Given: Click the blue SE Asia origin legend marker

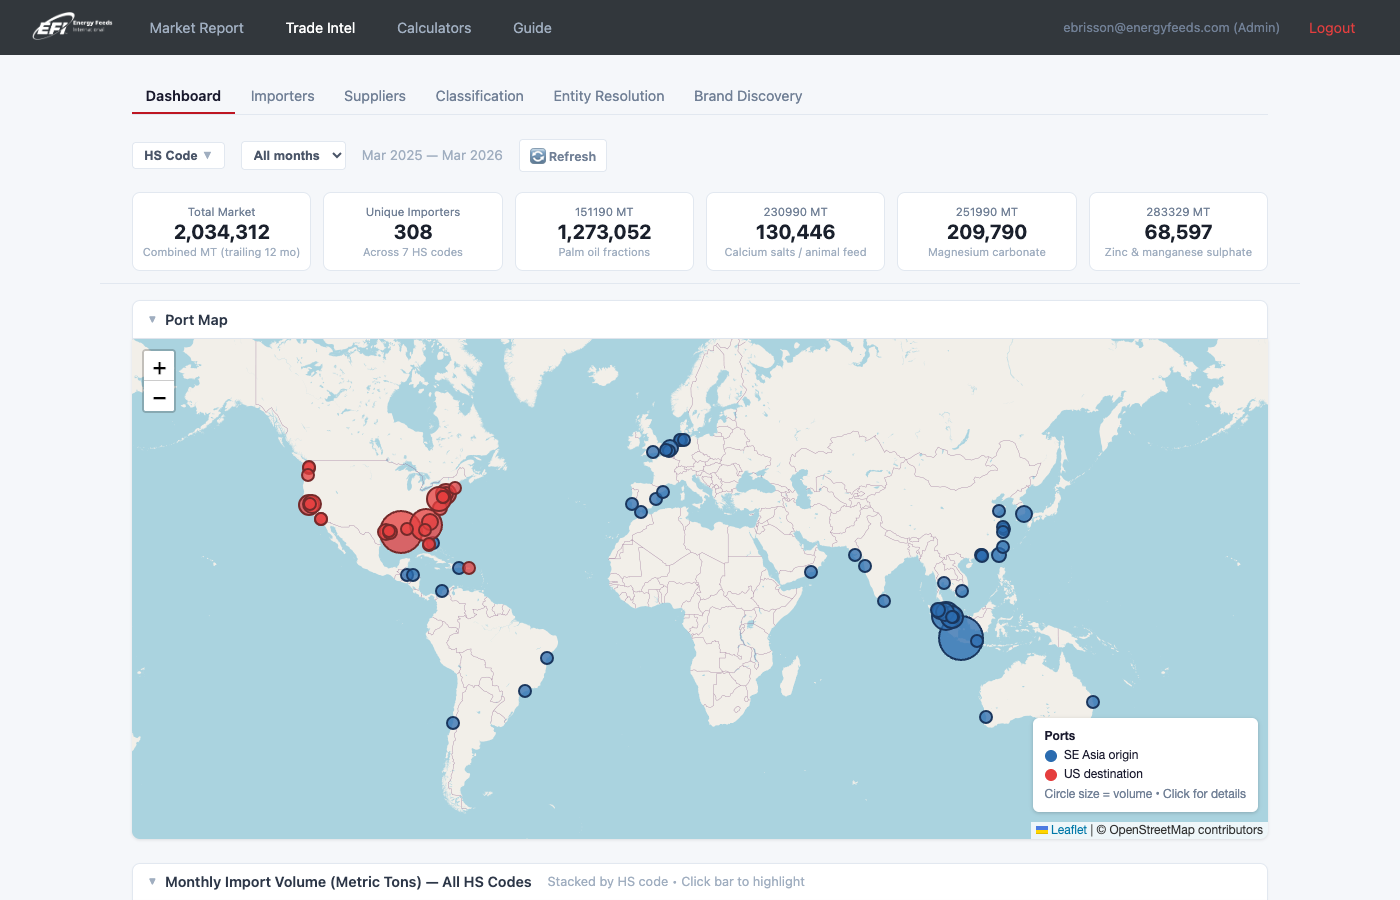Looking at the screenshot, I should click(1051, 755).
